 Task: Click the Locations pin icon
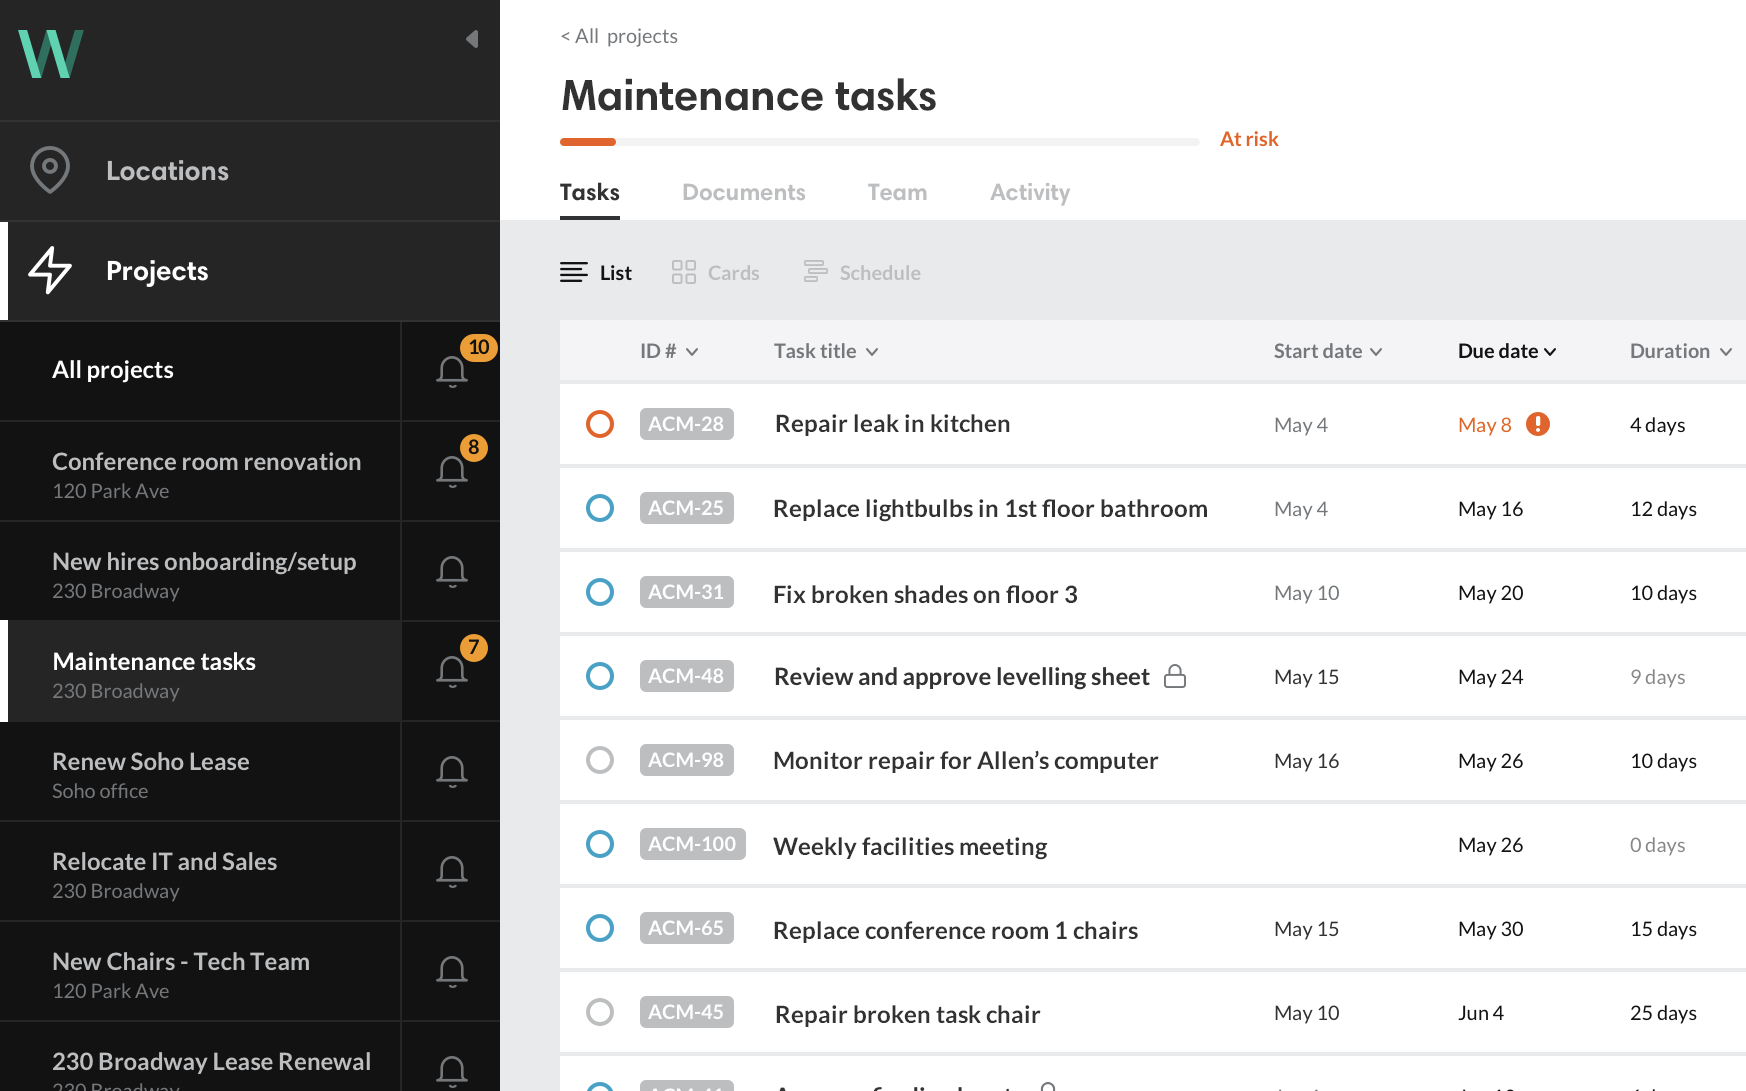pos(50,170)
